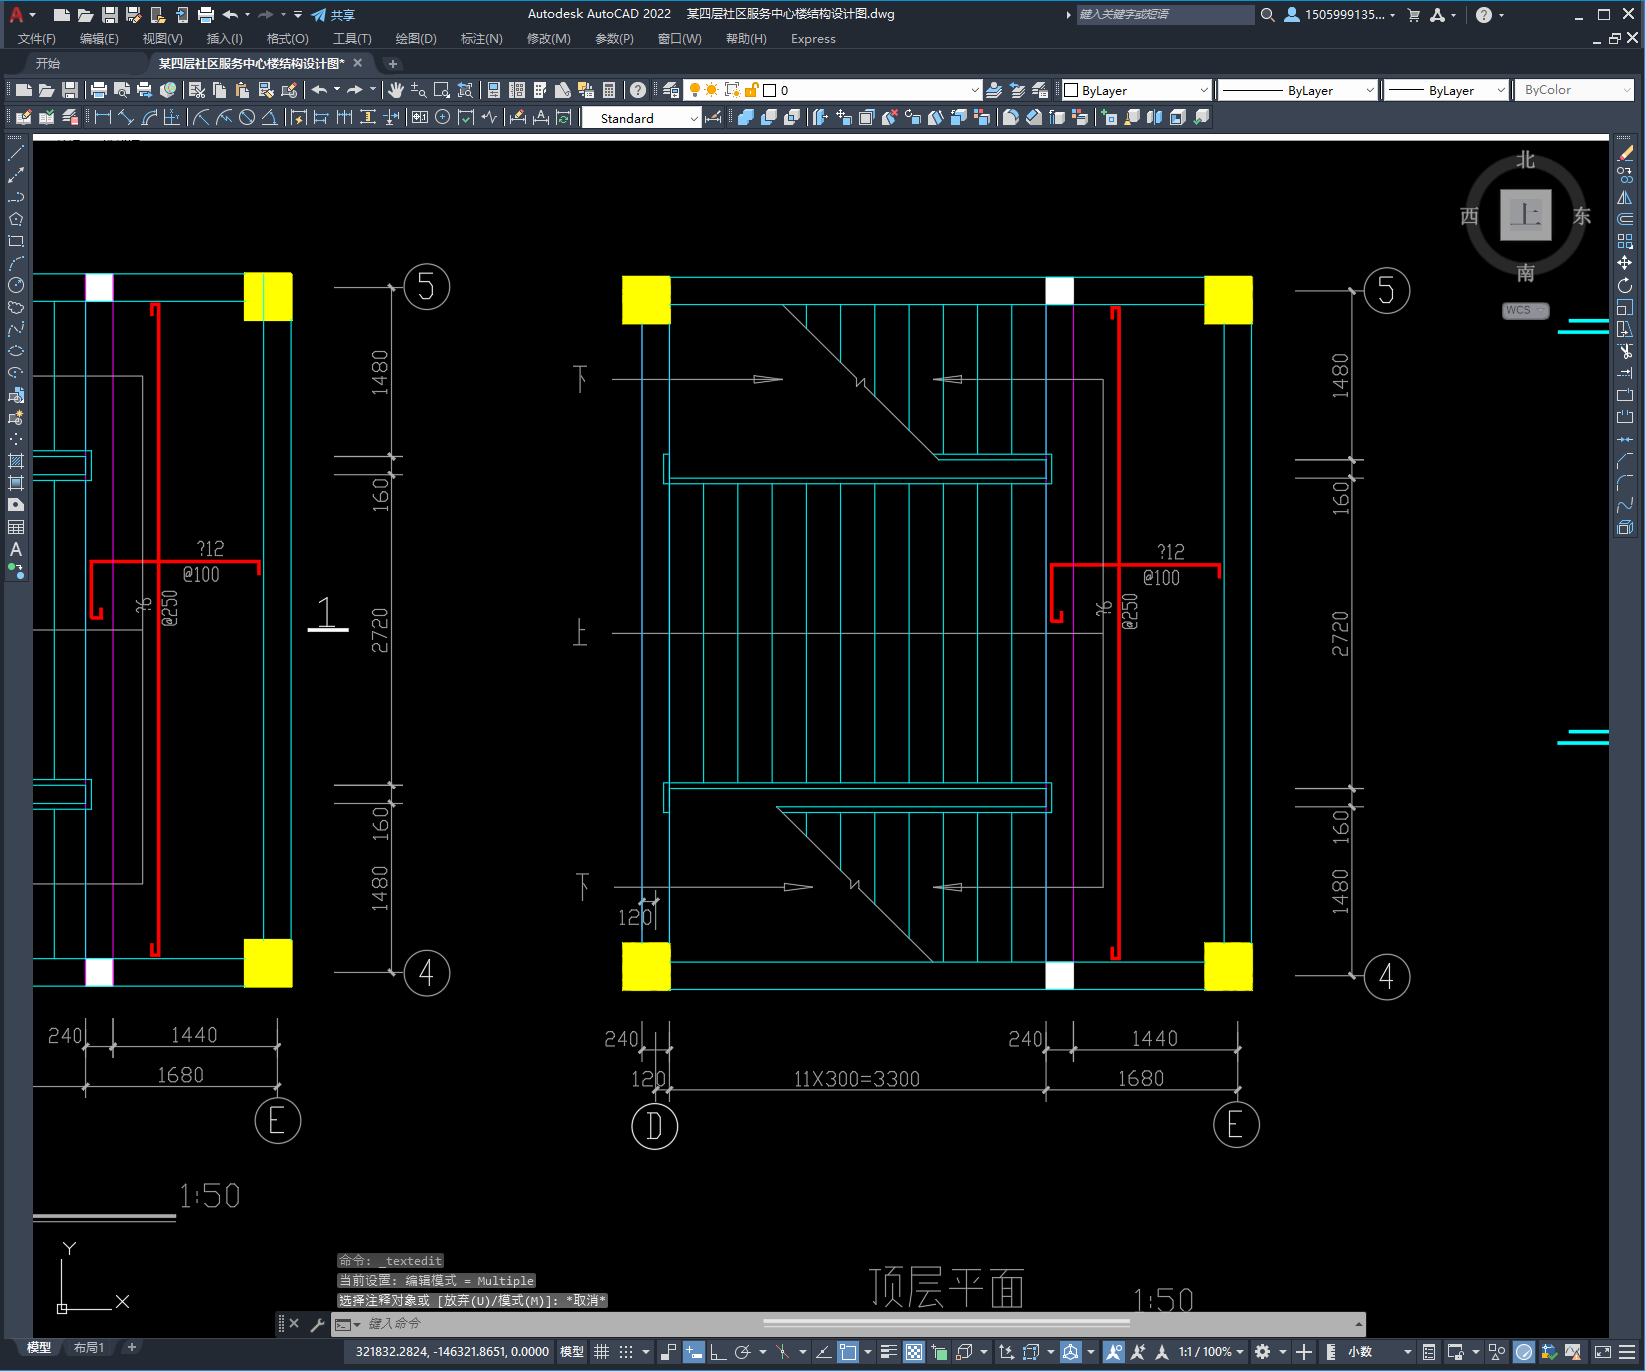Open the Plot (print) tool in standard toolbar

pos(99,90)
